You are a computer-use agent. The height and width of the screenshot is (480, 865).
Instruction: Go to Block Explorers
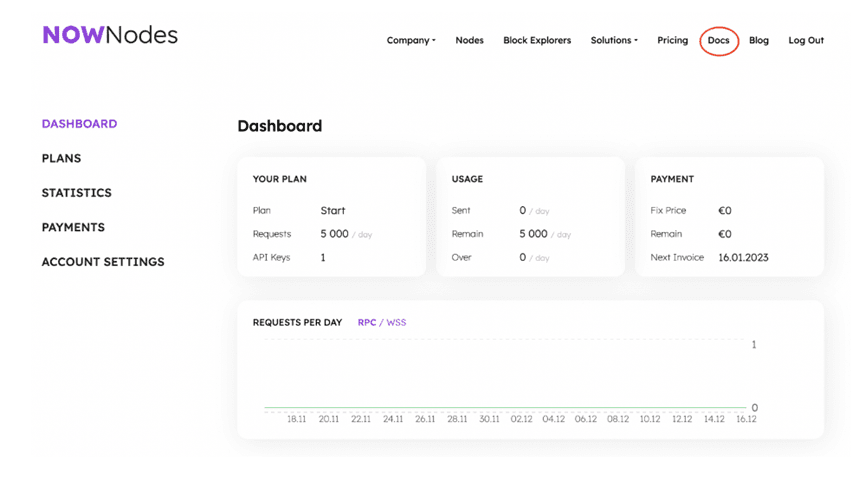point(537,41)
